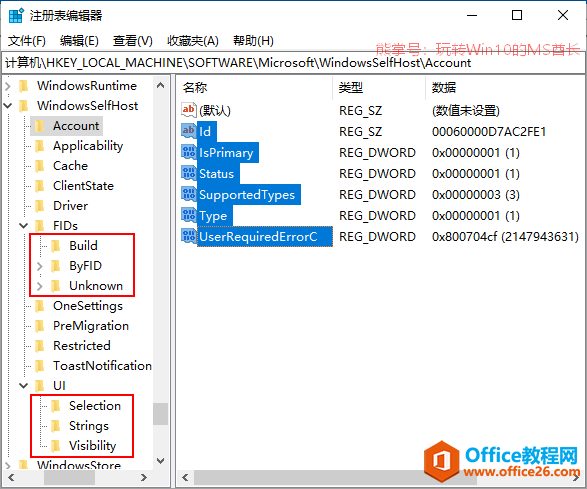Image resolution: width=587 pixels, height=489 pixels.
Task: Click the data 00060000D7AC2FE1
Action: pos(489,132)
